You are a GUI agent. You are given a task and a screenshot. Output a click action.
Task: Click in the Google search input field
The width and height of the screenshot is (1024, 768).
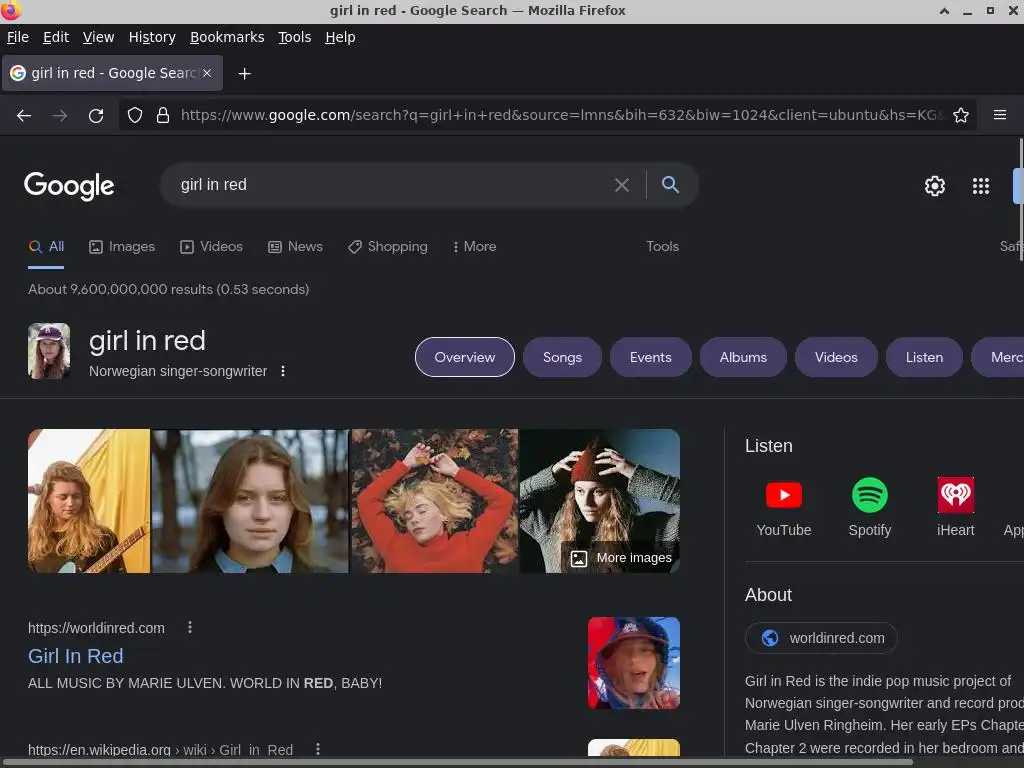click(392, 185)
